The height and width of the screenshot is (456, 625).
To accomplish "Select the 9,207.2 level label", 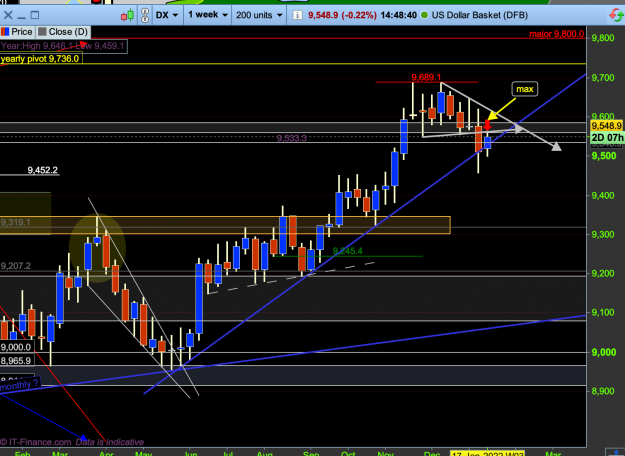I will tap(16, 266).
